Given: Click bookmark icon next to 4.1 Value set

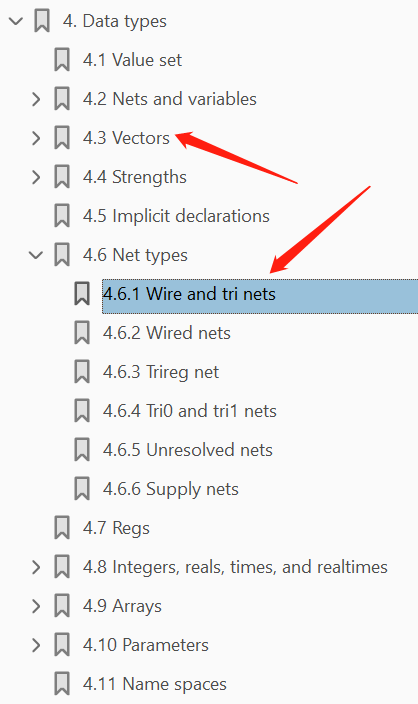Looking at the screenshot, I should point(62,60).
